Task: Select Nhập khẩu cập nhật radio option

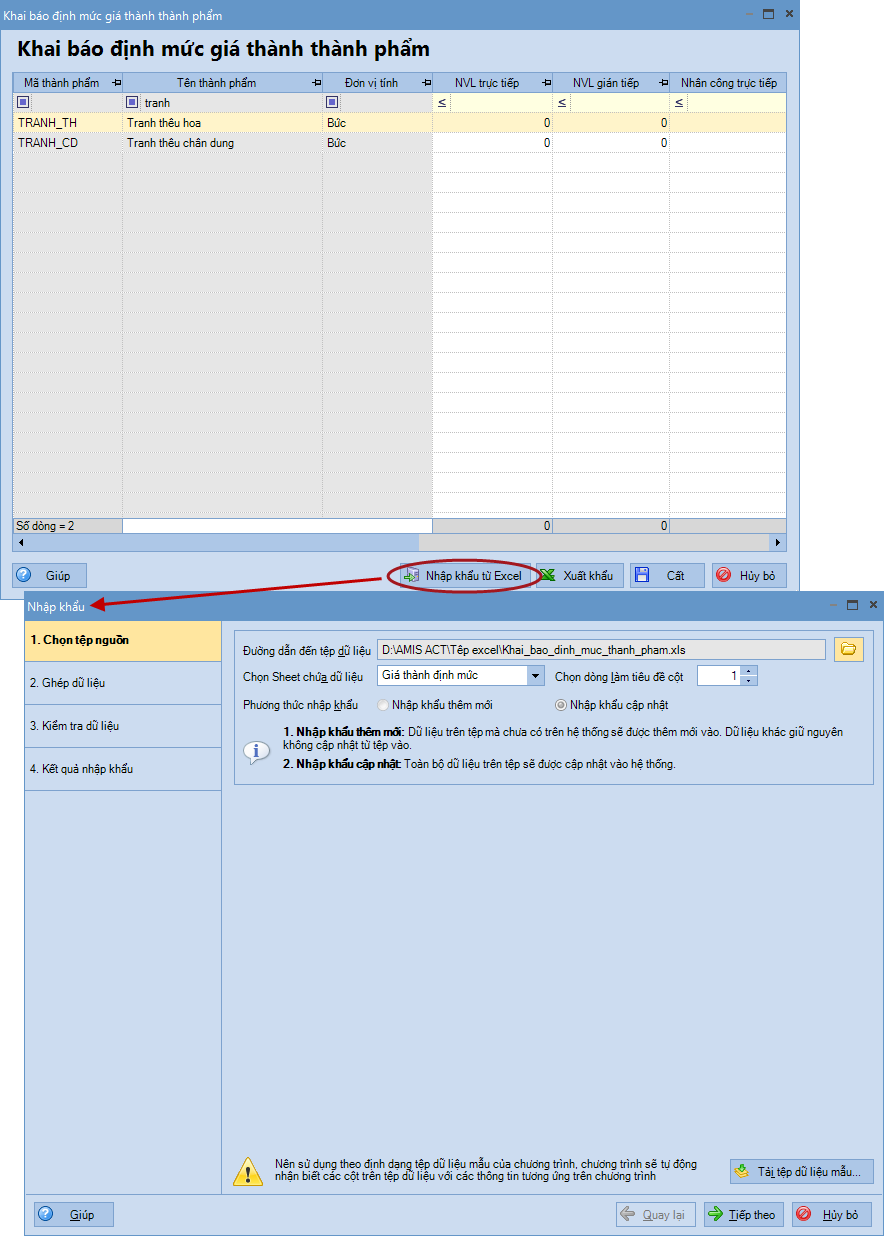Action: [561, 705]
